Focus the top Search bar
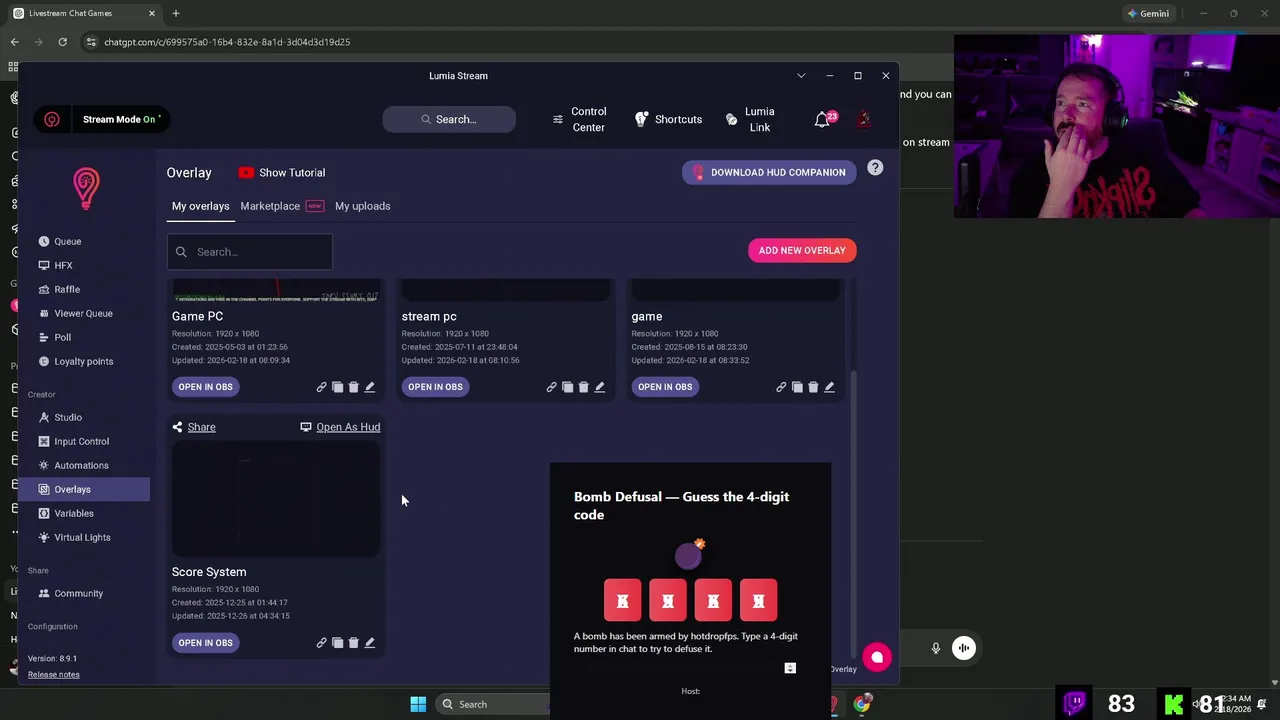The image size is (1280, 720). tap(449, 119)
